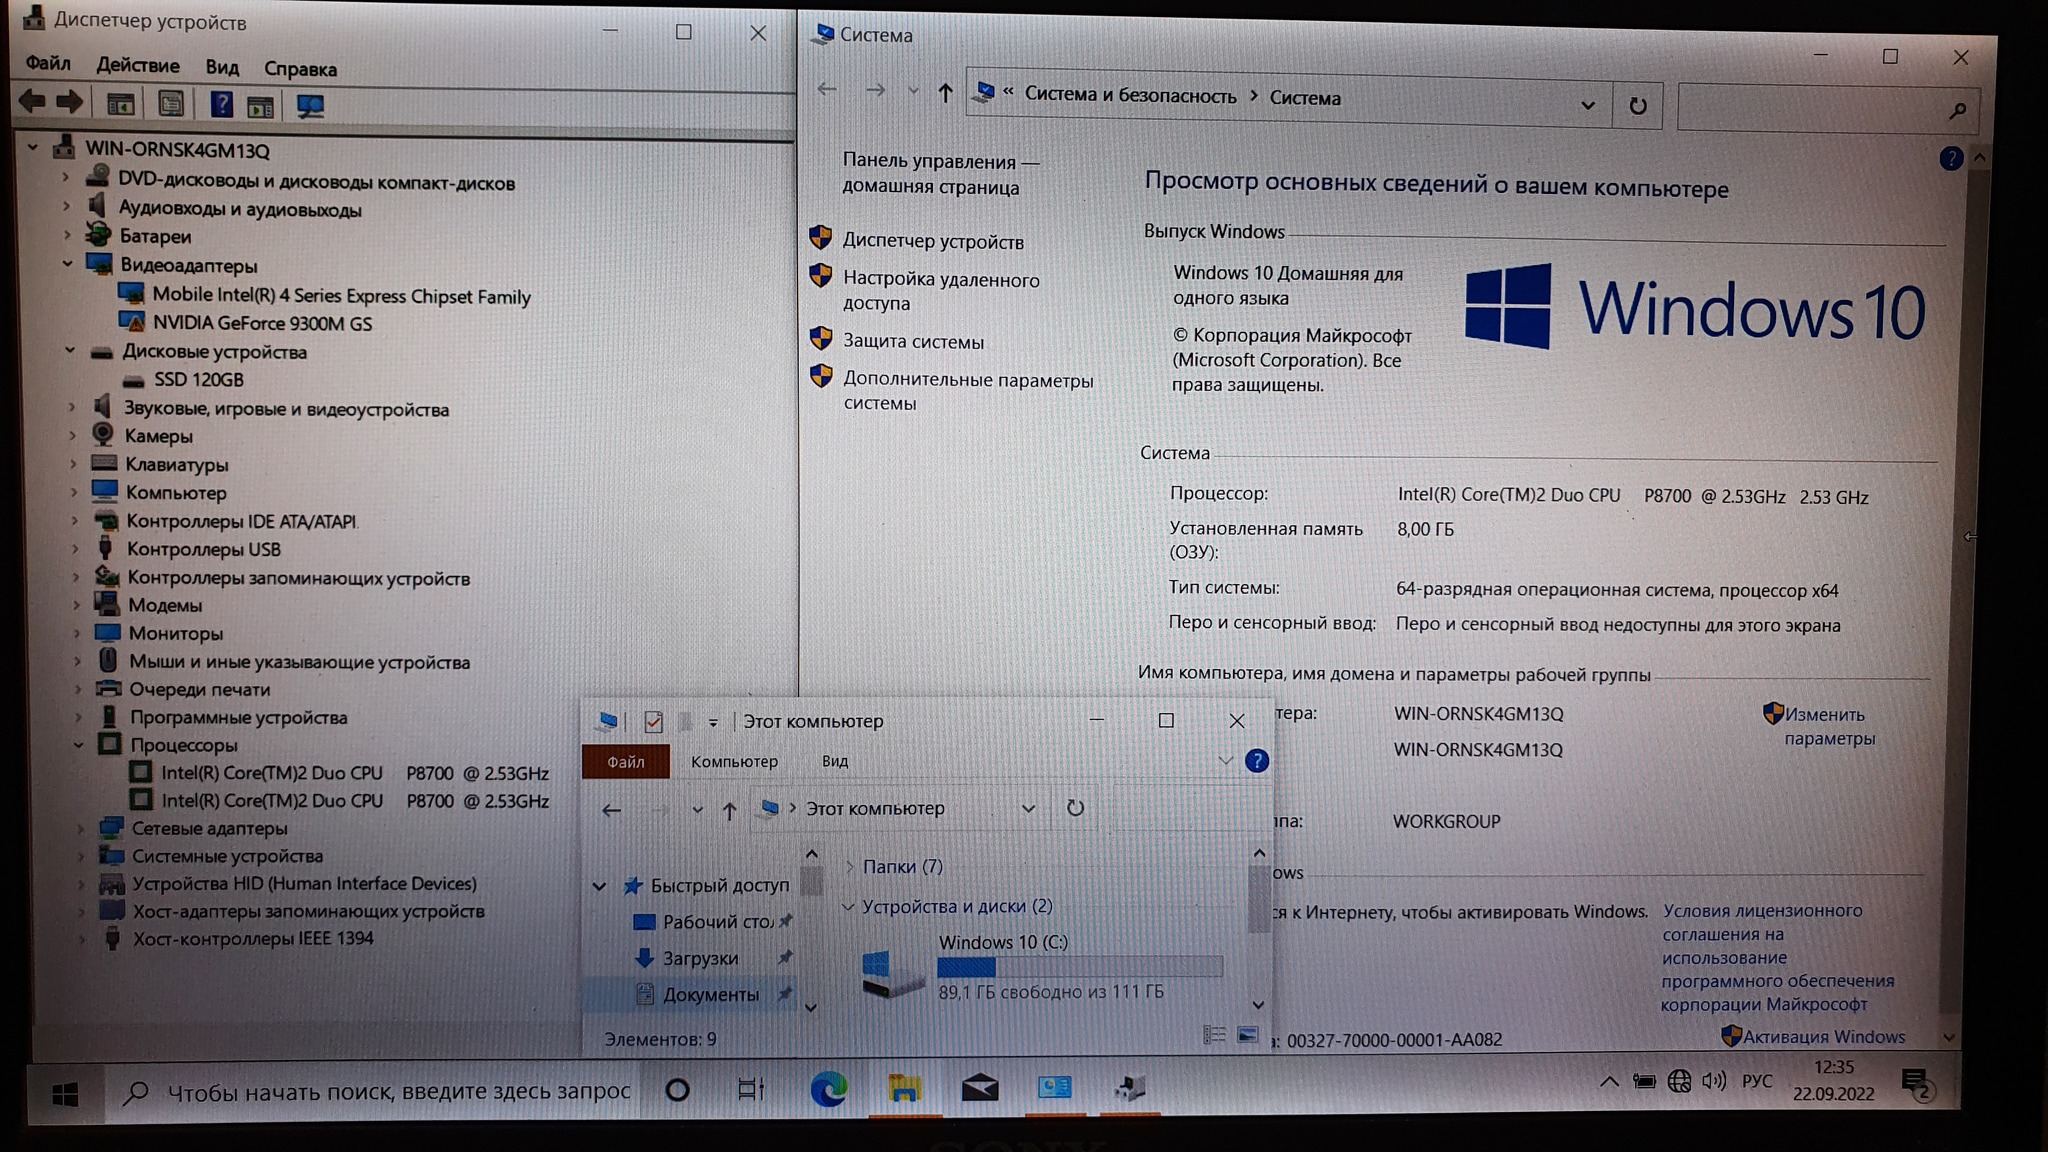
Task: Click the volume icon in system tray
Action: click(1713, 1081)
